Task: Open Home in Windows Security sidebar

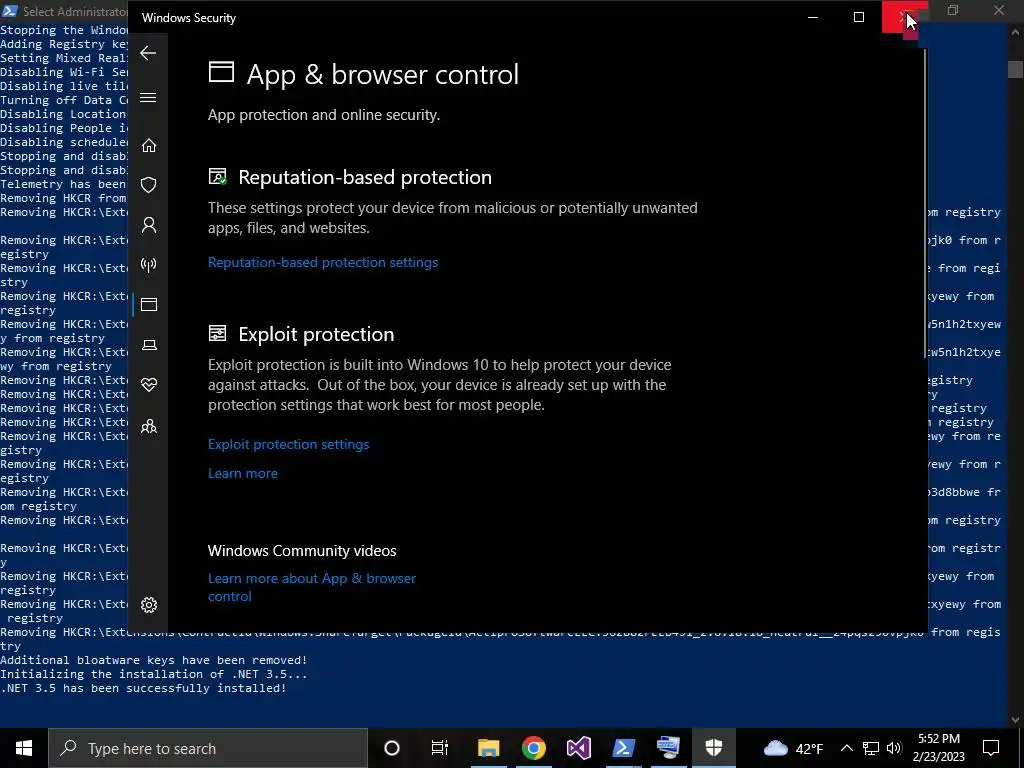Action: pyautogui.click(x=149, y=145)
